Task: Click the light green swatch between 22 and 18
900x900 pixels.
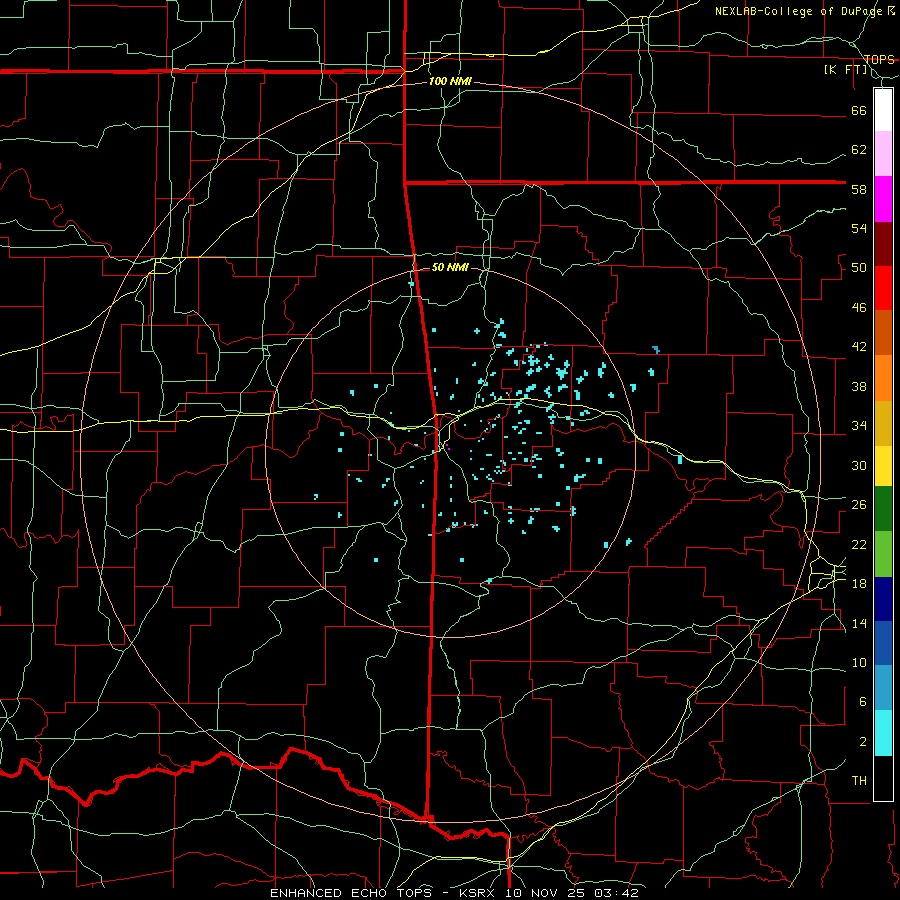Action: (x=883, y=554)
